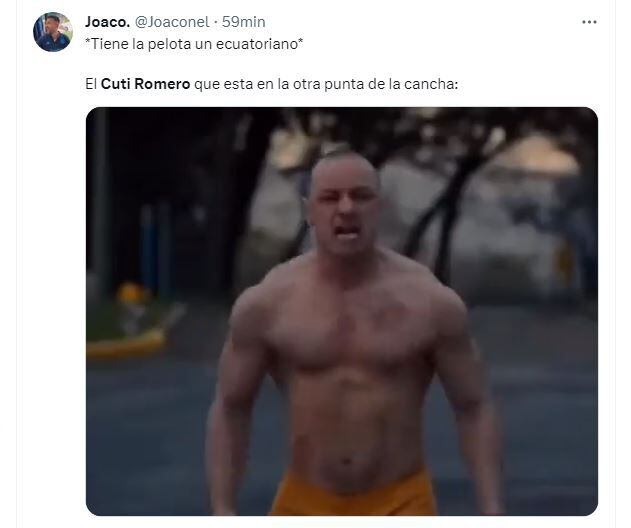631x528 pixels.
Task: Click the word El before Cuti Romero
Action: coord(91,84)
